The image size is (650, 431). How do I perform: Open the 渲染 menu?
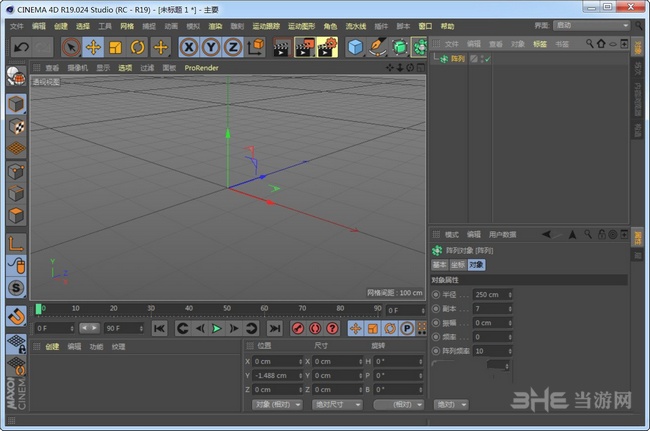tap(215, 26)
